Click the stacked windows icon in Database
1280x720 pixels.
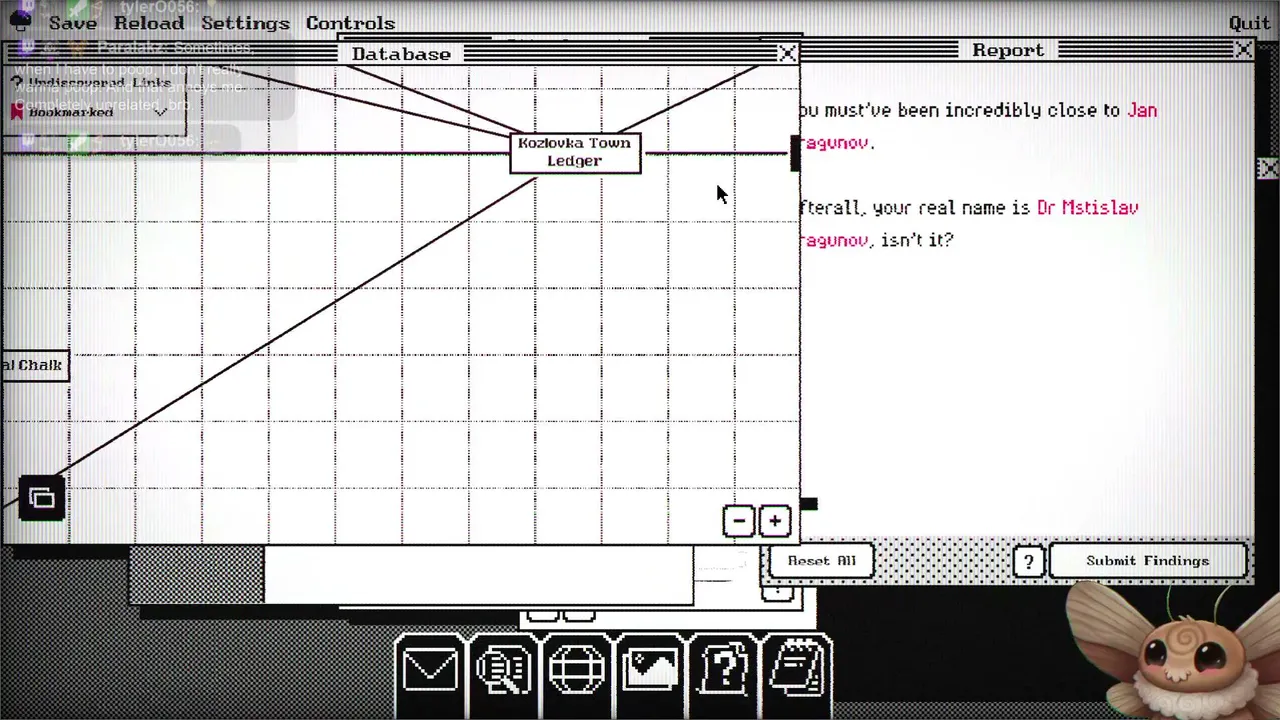pyautogui.click(x=42, y=498)
